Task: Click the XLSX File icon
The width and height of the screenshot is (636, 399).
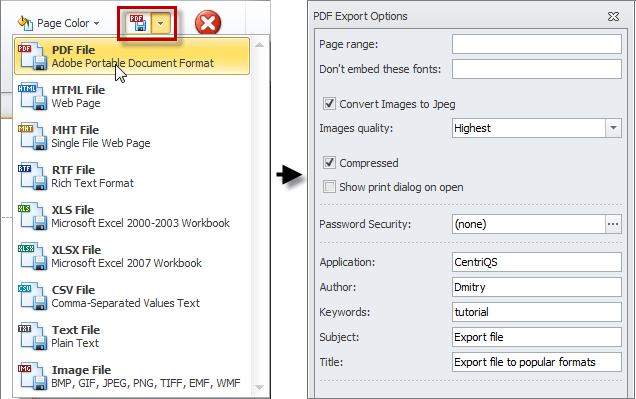Action: click(x=32, y=257)
